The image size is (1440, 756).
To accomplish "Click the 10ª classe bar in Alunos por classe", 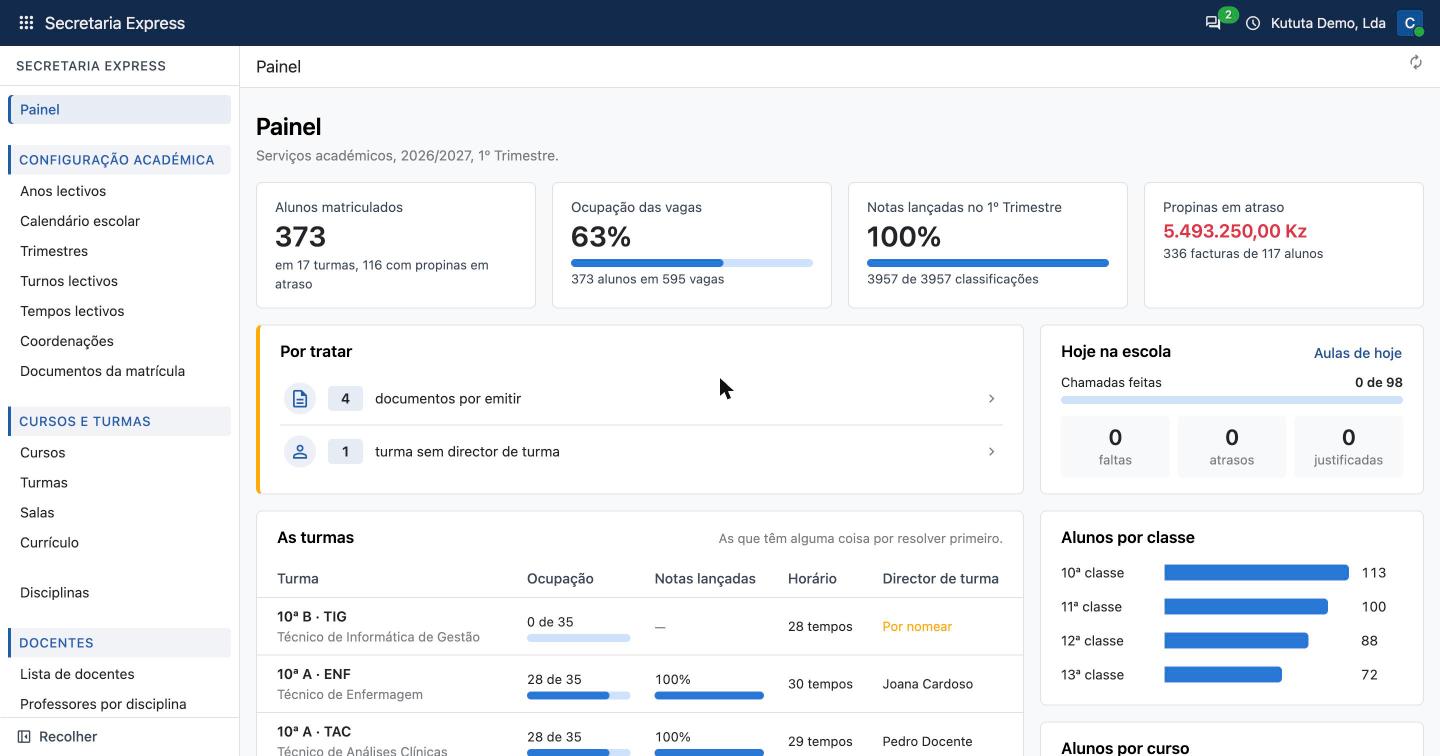I will coord(1256,573).
